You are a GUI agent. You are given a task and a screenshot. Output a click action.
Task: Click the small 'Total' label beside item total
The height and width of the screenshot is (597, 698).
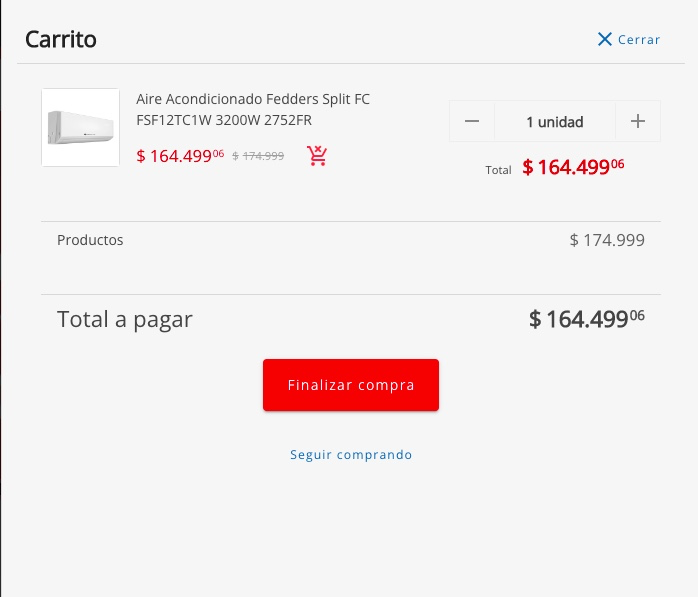point(498,170)
